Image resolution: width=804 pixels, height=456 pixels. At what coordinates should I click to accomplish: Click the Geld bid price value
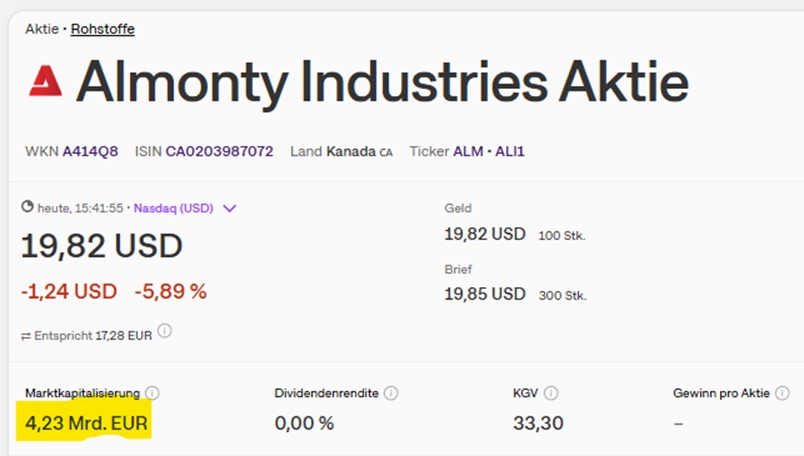[x=484, y=234]
